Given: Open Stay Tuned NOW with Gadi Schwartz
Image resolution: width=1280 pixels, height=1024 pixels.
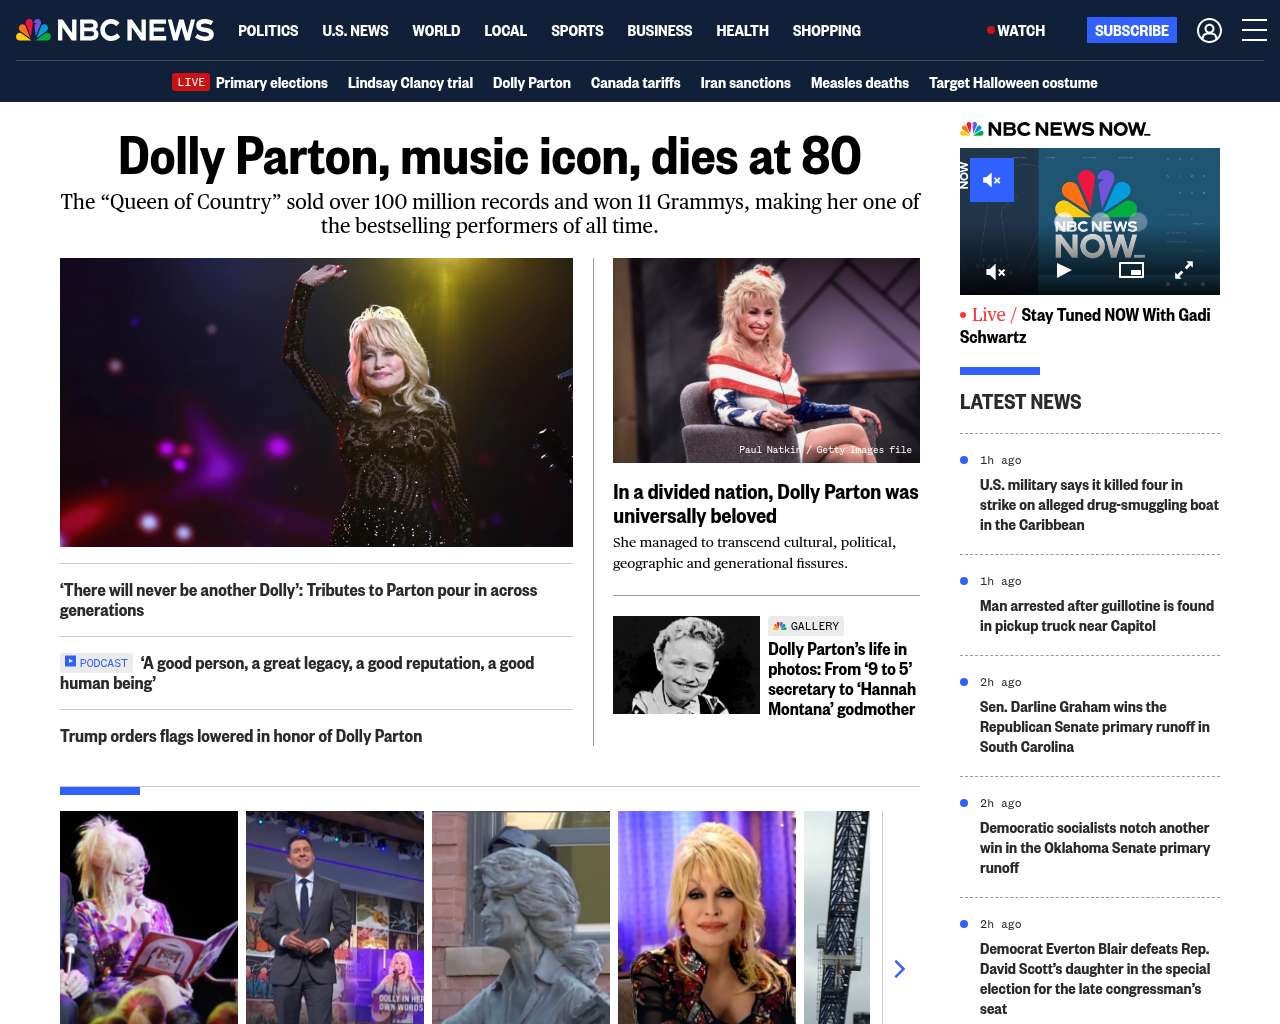Looking at the screenshot, I should 1085,326.
